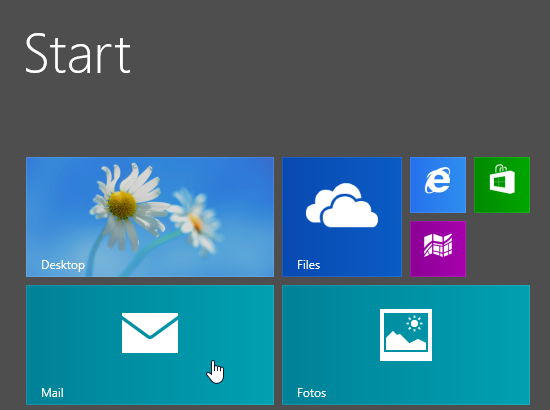Launch the green Windows Store tile
The image size is (550, 410).
click(502, 185)
